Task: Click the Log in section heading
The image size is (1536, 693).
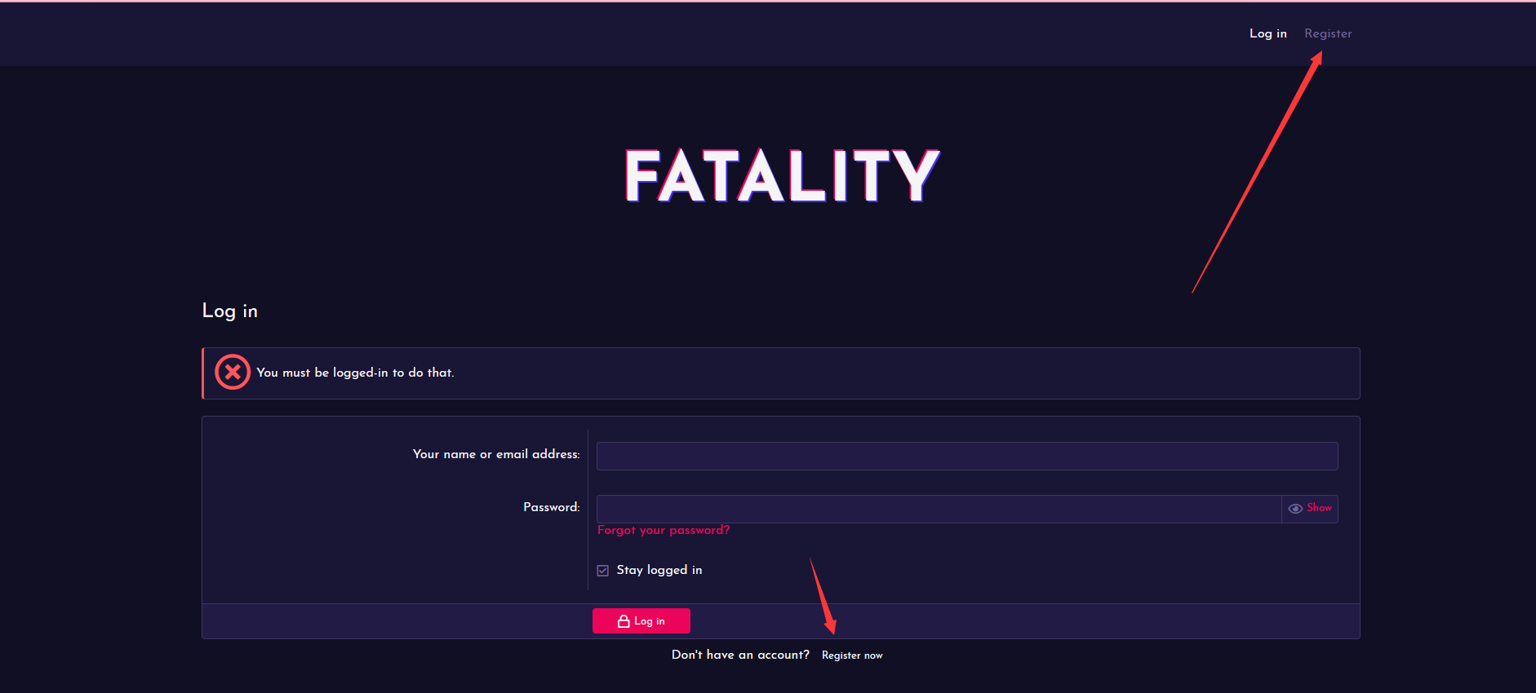Action: click(x=229, y=311)
